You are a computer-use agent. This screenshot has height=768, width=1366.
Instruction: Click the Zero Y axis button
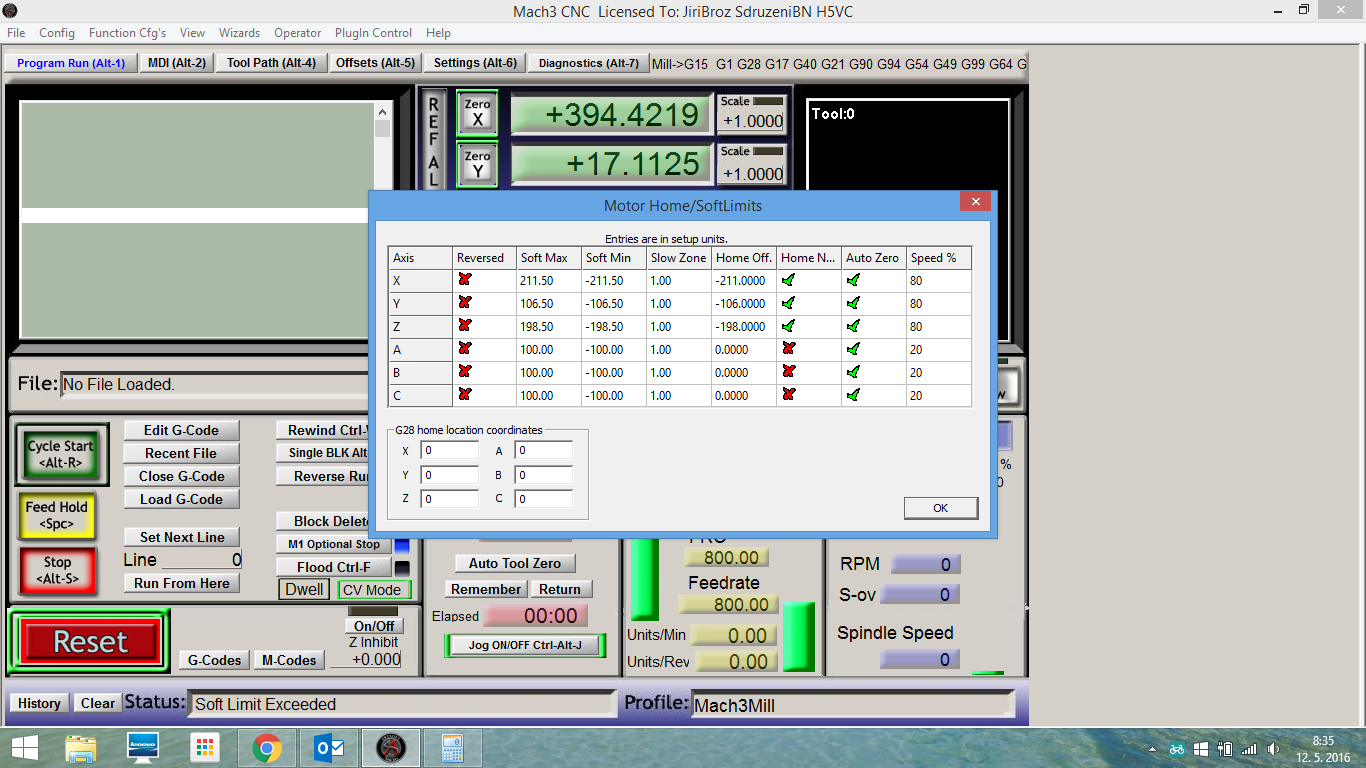(477, 164)
